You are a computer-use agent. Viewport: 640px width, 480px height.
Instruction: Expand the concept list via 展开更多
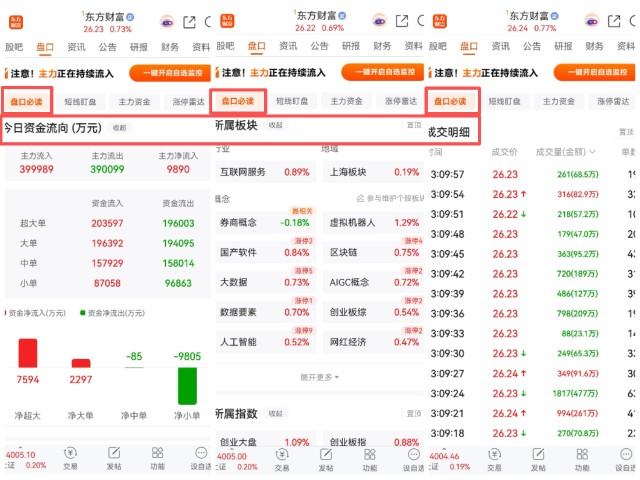[x=319, y=377]
